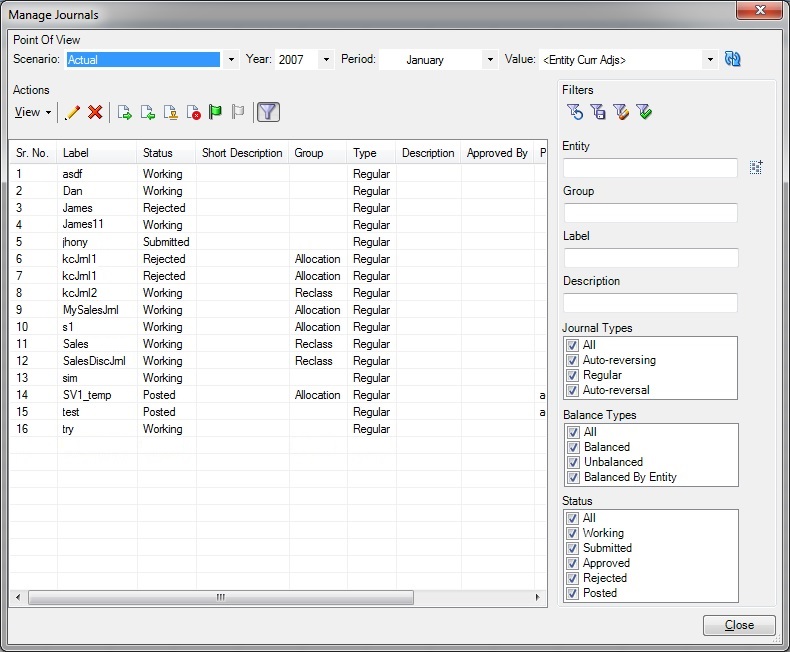Click the refresh icon beside Value dropdown
790x652 pixels.
coord(733,60)
